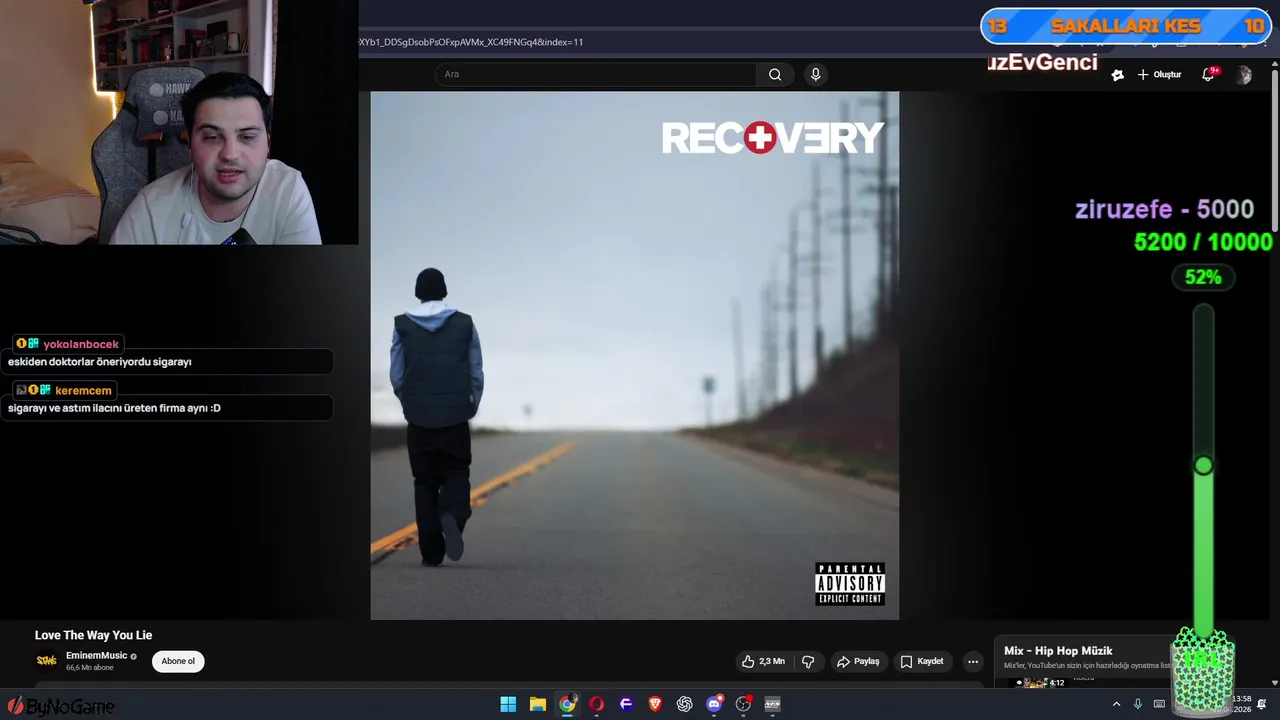This screenshot has height=720, width=1280.
Task: Open the YouTube account avatar menu
Action: [x=1243, y=75]
